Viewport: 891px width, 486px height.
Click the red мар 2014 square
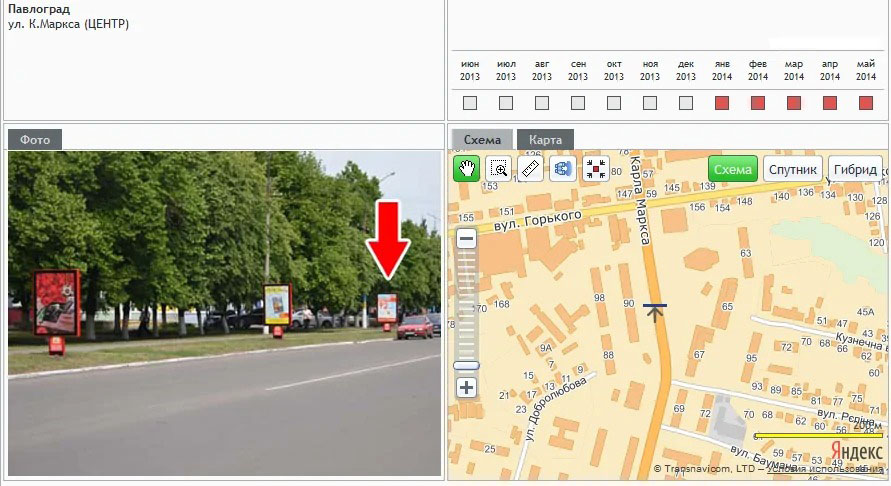[x=794, y=103]
